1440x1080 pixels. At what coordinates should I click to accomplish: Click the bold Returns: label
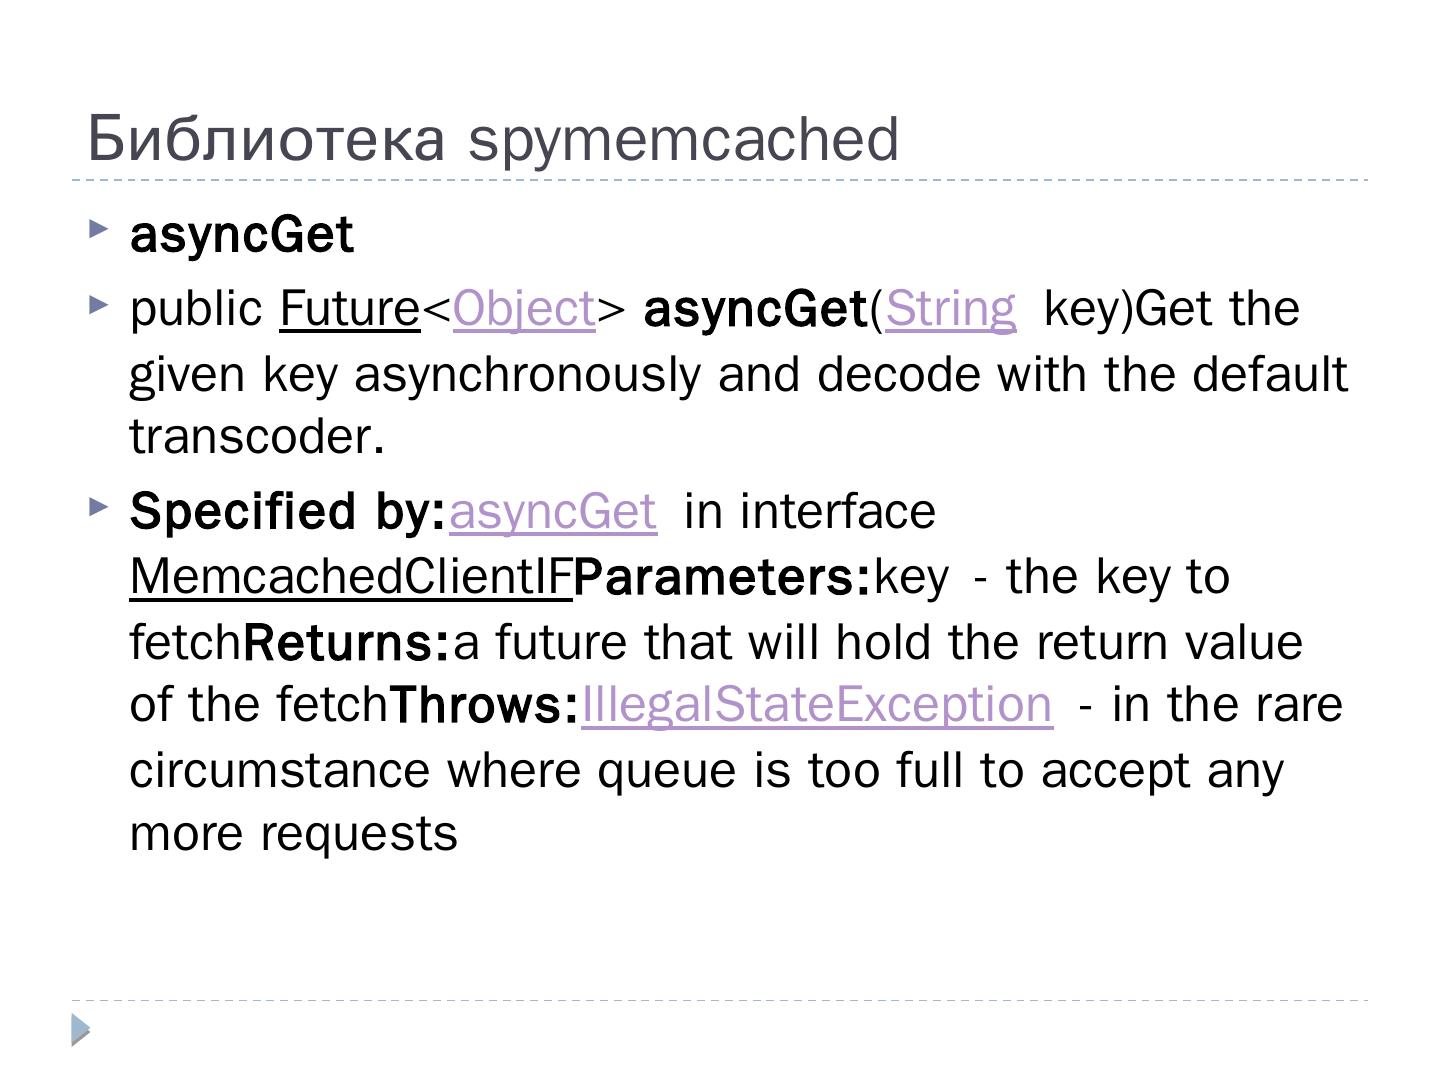pyautogui.click(x=347, y=643)
